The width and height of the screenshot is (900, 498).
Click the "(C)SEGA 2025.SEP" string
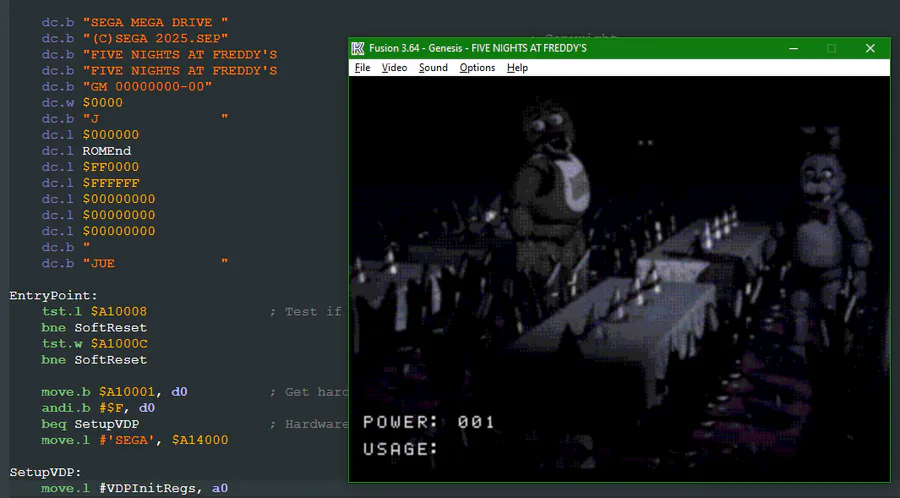155,38
